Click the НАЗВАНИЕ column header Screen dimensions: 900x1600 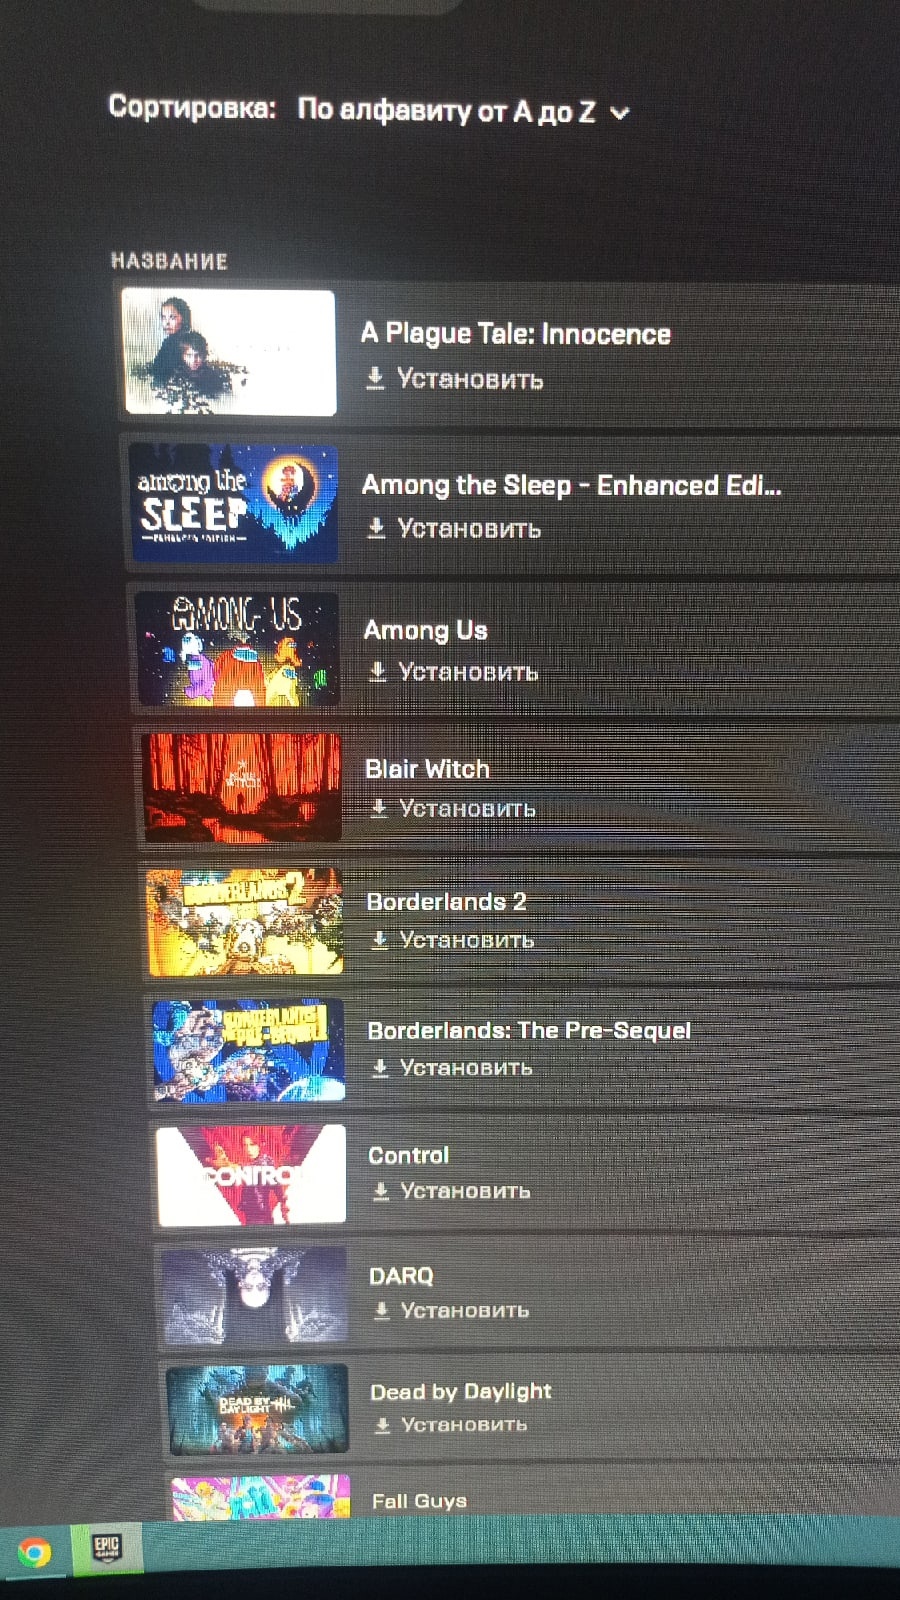coord(169,261)
